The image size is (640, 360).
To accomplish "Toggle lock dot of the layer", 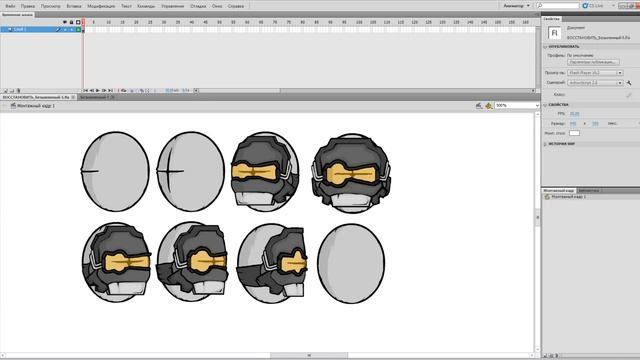I will (71, 29).
